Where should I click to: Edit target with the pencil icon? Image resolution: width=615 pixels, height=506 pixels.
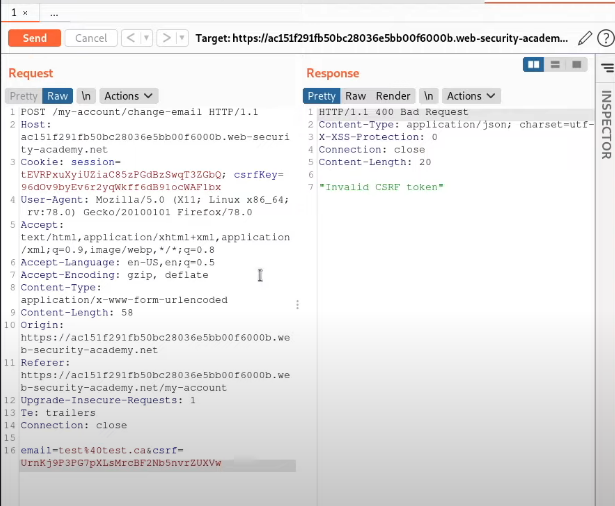(x=585, y=38)
